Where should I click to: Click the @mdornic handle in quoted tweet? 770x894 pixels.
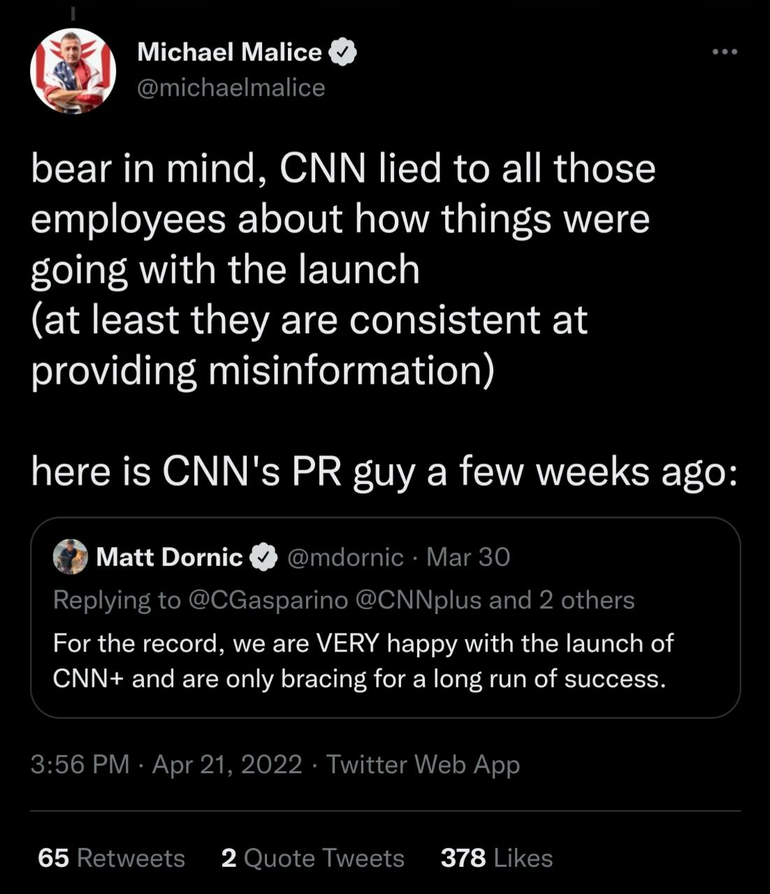coord(345,557)
